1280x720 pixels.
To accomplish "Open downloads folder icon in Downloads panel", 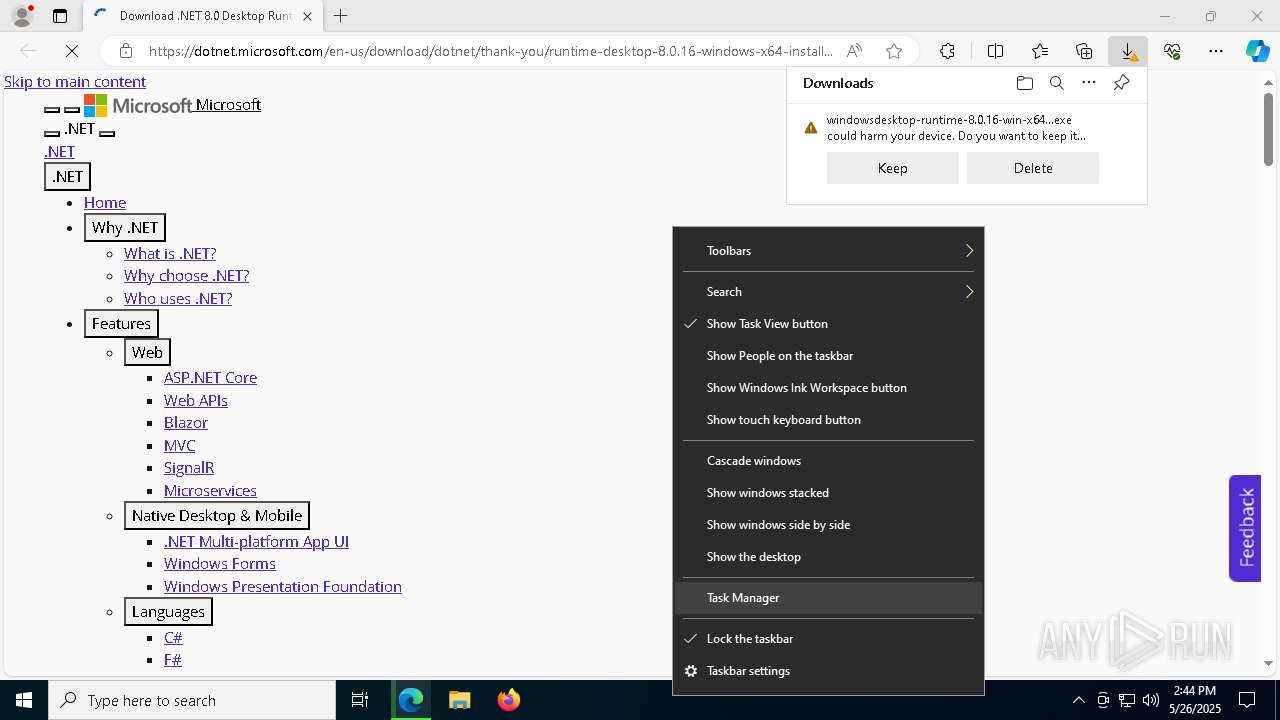I will coord(1024,83).
